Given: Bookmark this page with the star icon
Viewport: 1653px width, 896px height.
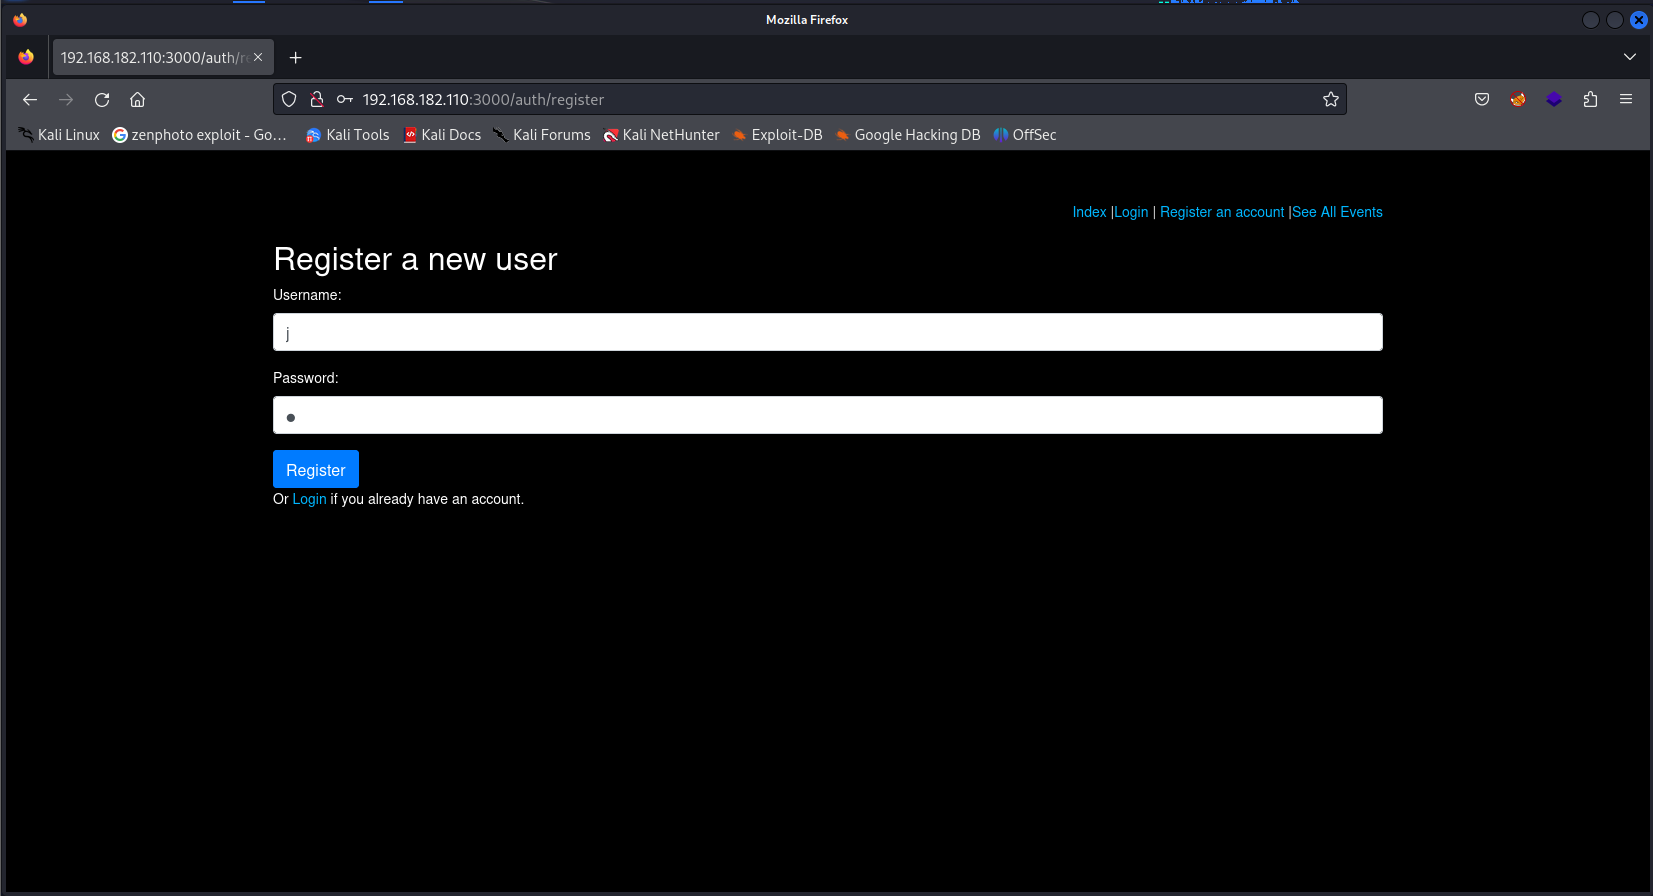Looking at the screenshot, I should pos(1330,99).
